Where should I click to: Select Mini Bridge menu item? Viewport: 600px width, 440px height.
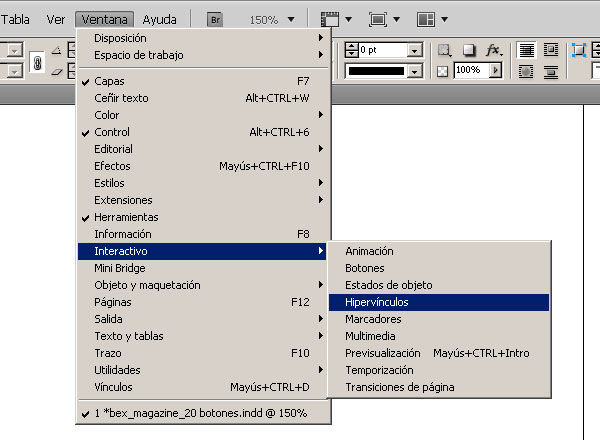point(202,268)
